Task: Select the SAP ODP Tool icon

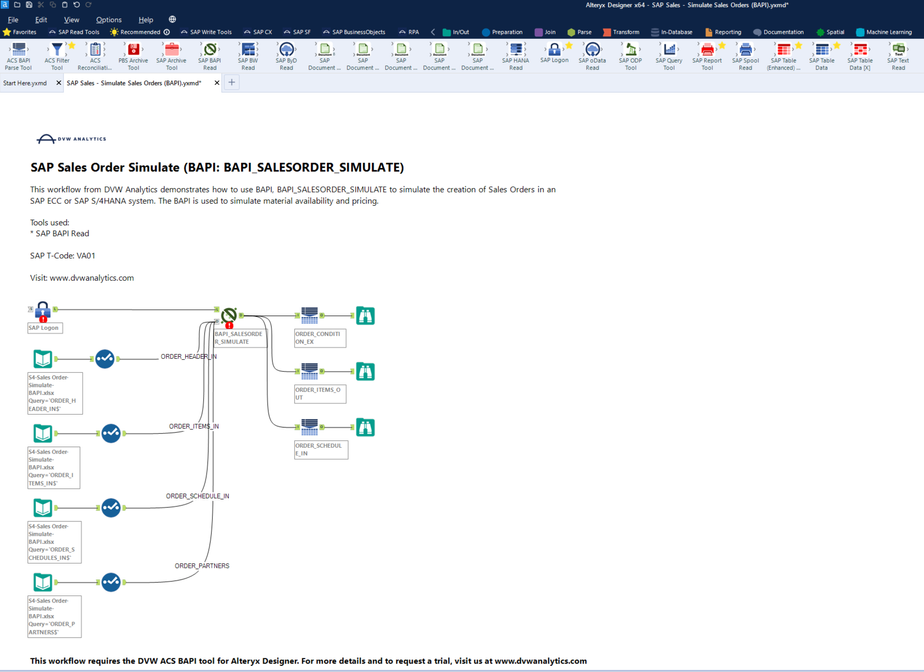Action: tap(631, 57)
